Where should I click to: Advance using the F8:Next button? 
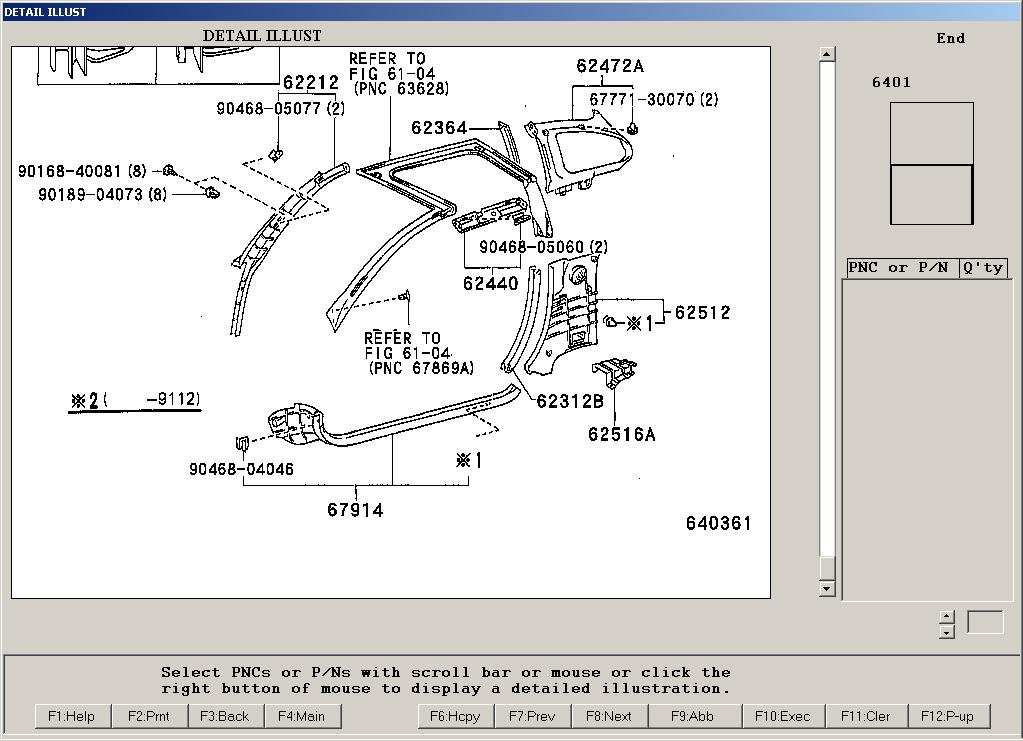tap(609, 716)
